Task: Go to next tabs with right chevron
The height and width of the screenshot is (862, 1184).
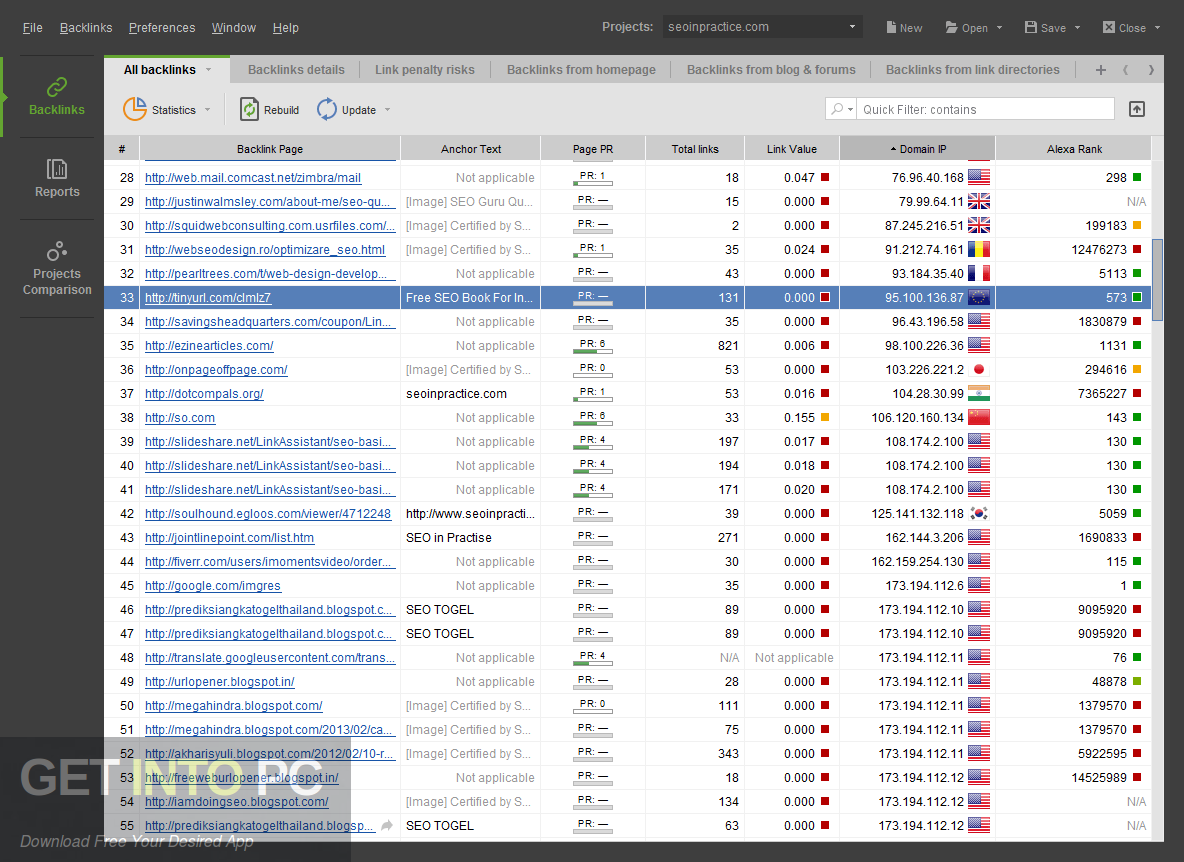Action: (x=1151, y=69)
